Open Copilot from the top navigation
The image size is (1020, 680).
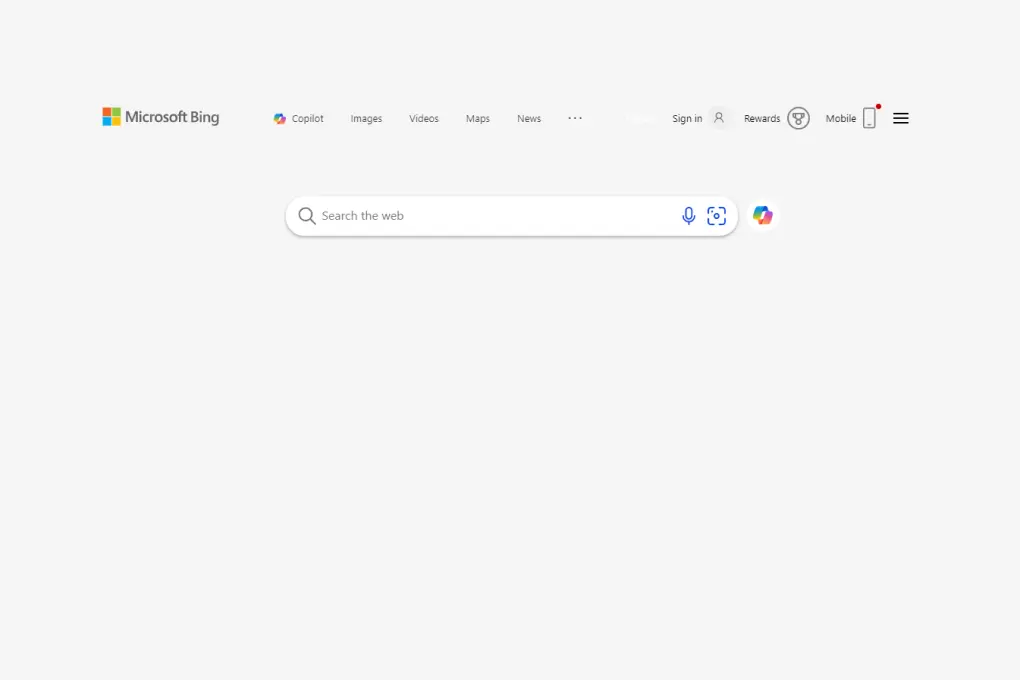pyautogui.click(x=299, y=118)
